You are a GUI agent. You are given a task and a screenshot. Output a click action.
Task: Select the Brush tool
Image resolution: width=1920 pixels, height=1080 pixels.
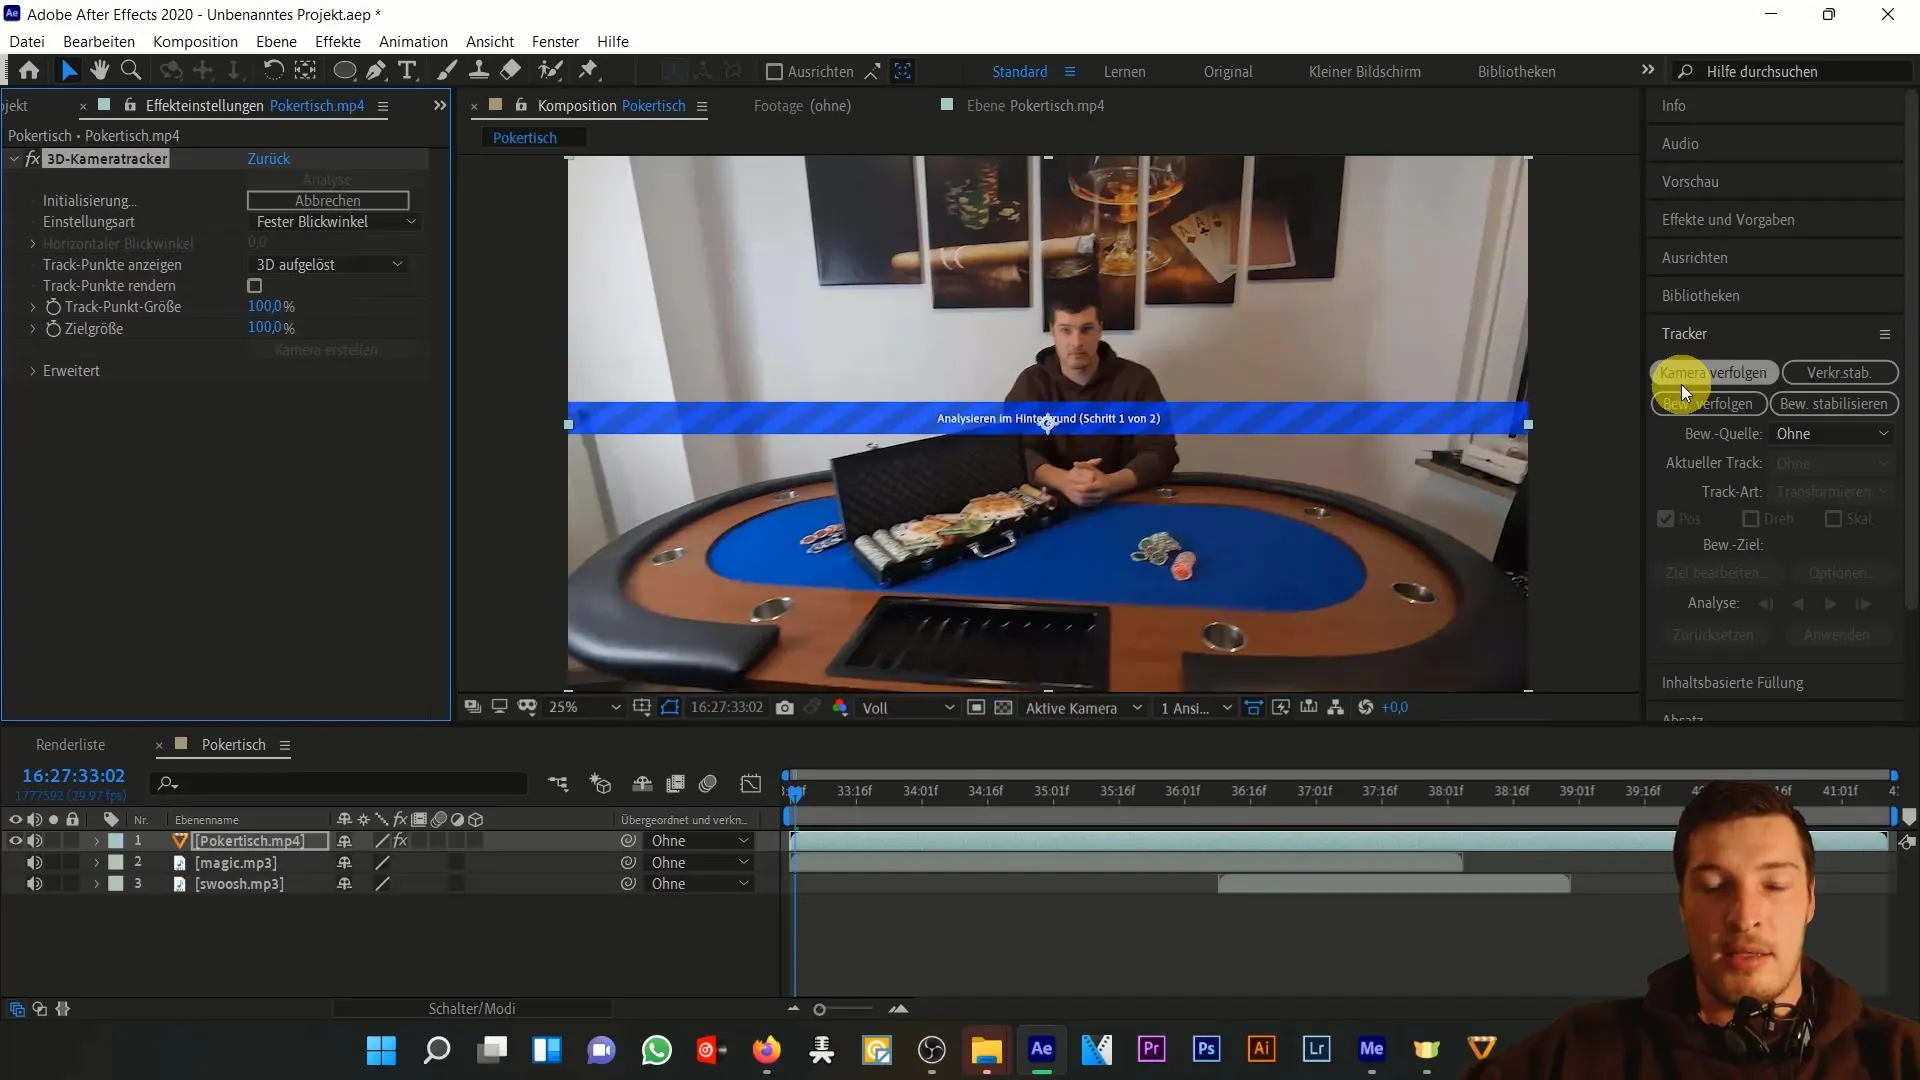[x=447, y=71]
